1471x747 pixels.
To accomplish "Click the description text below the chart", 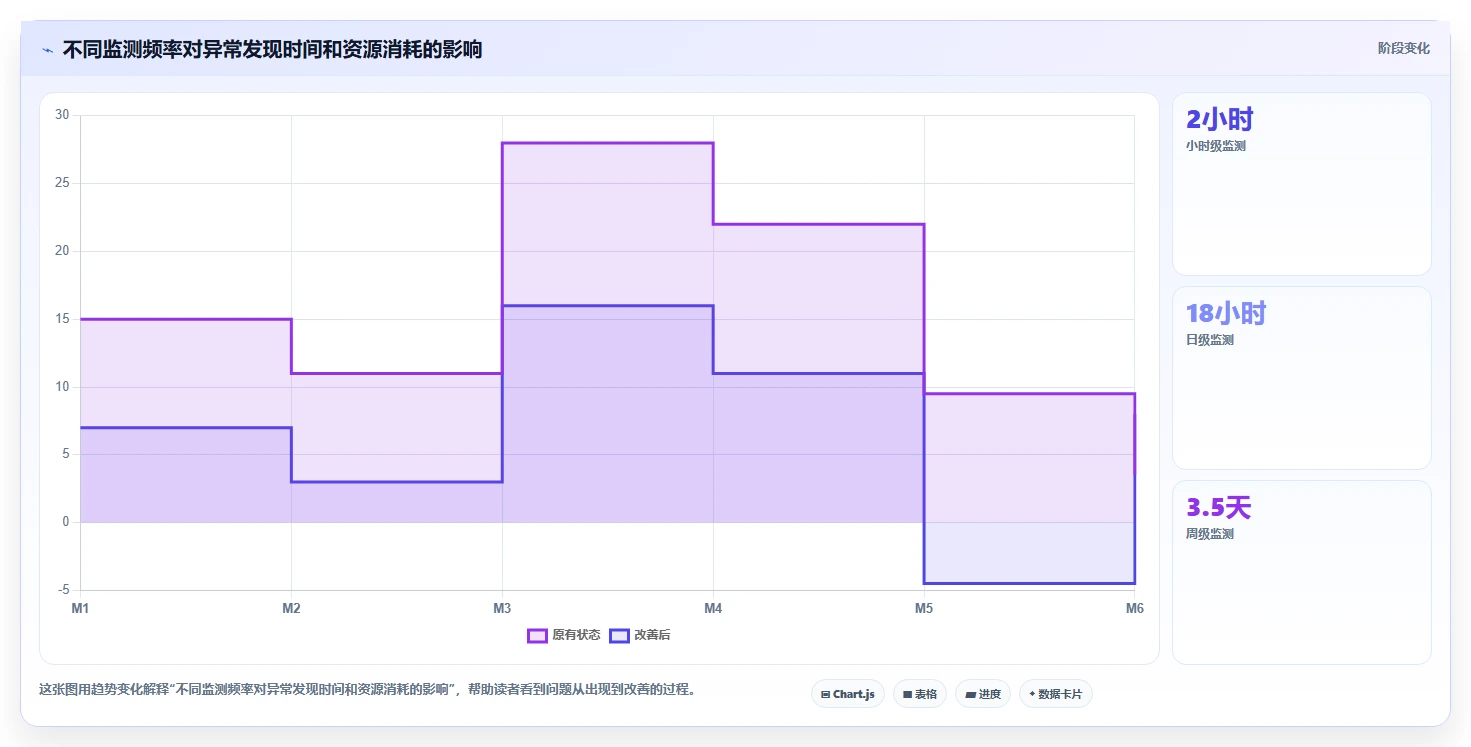I will [367, 689].
